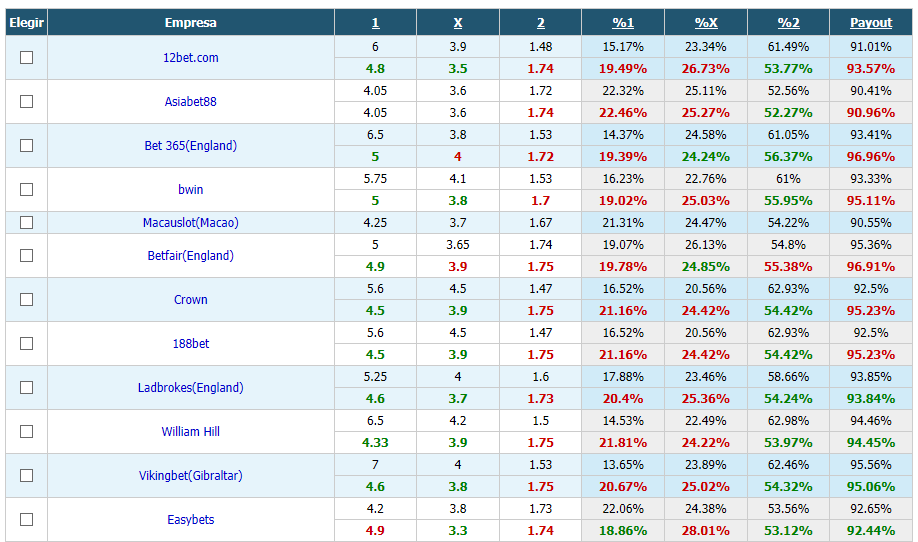
Task: Tick the 12bet.com row checkbox
Action: point(26,57)
